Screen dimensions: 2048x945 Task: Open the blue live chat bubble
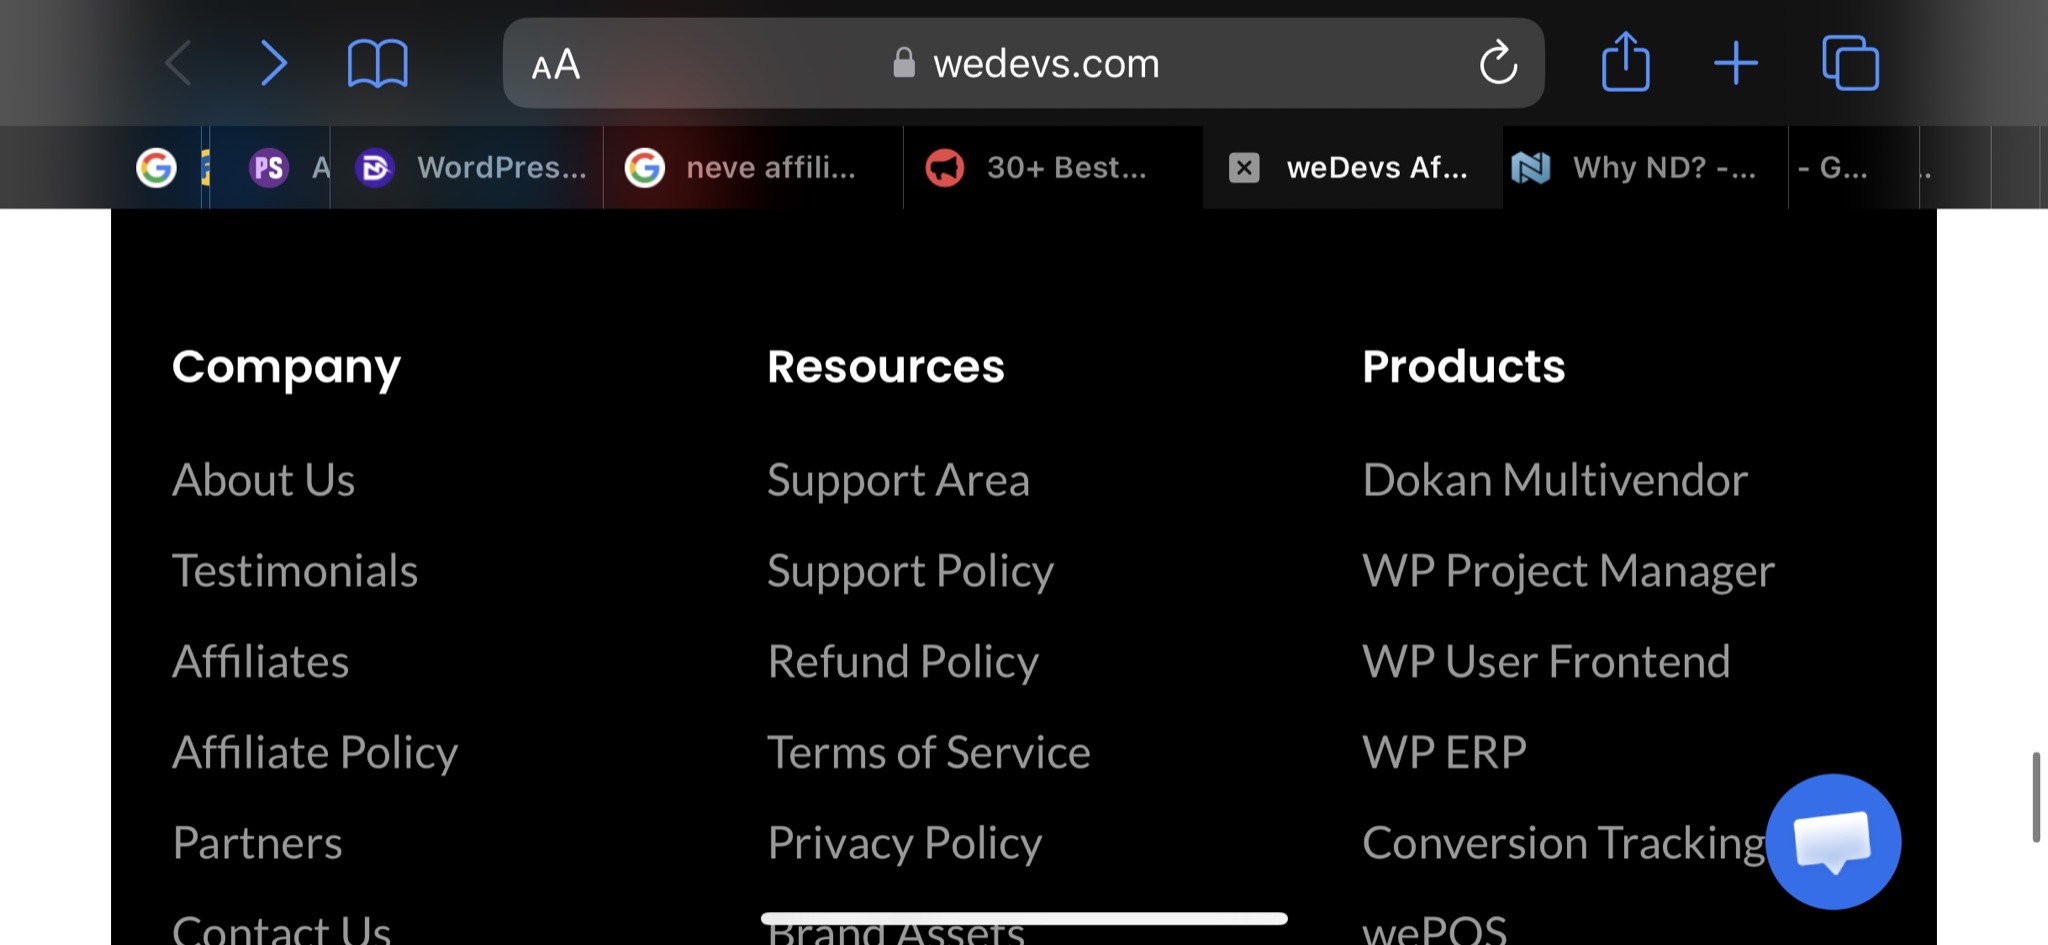pos(1832,841)
